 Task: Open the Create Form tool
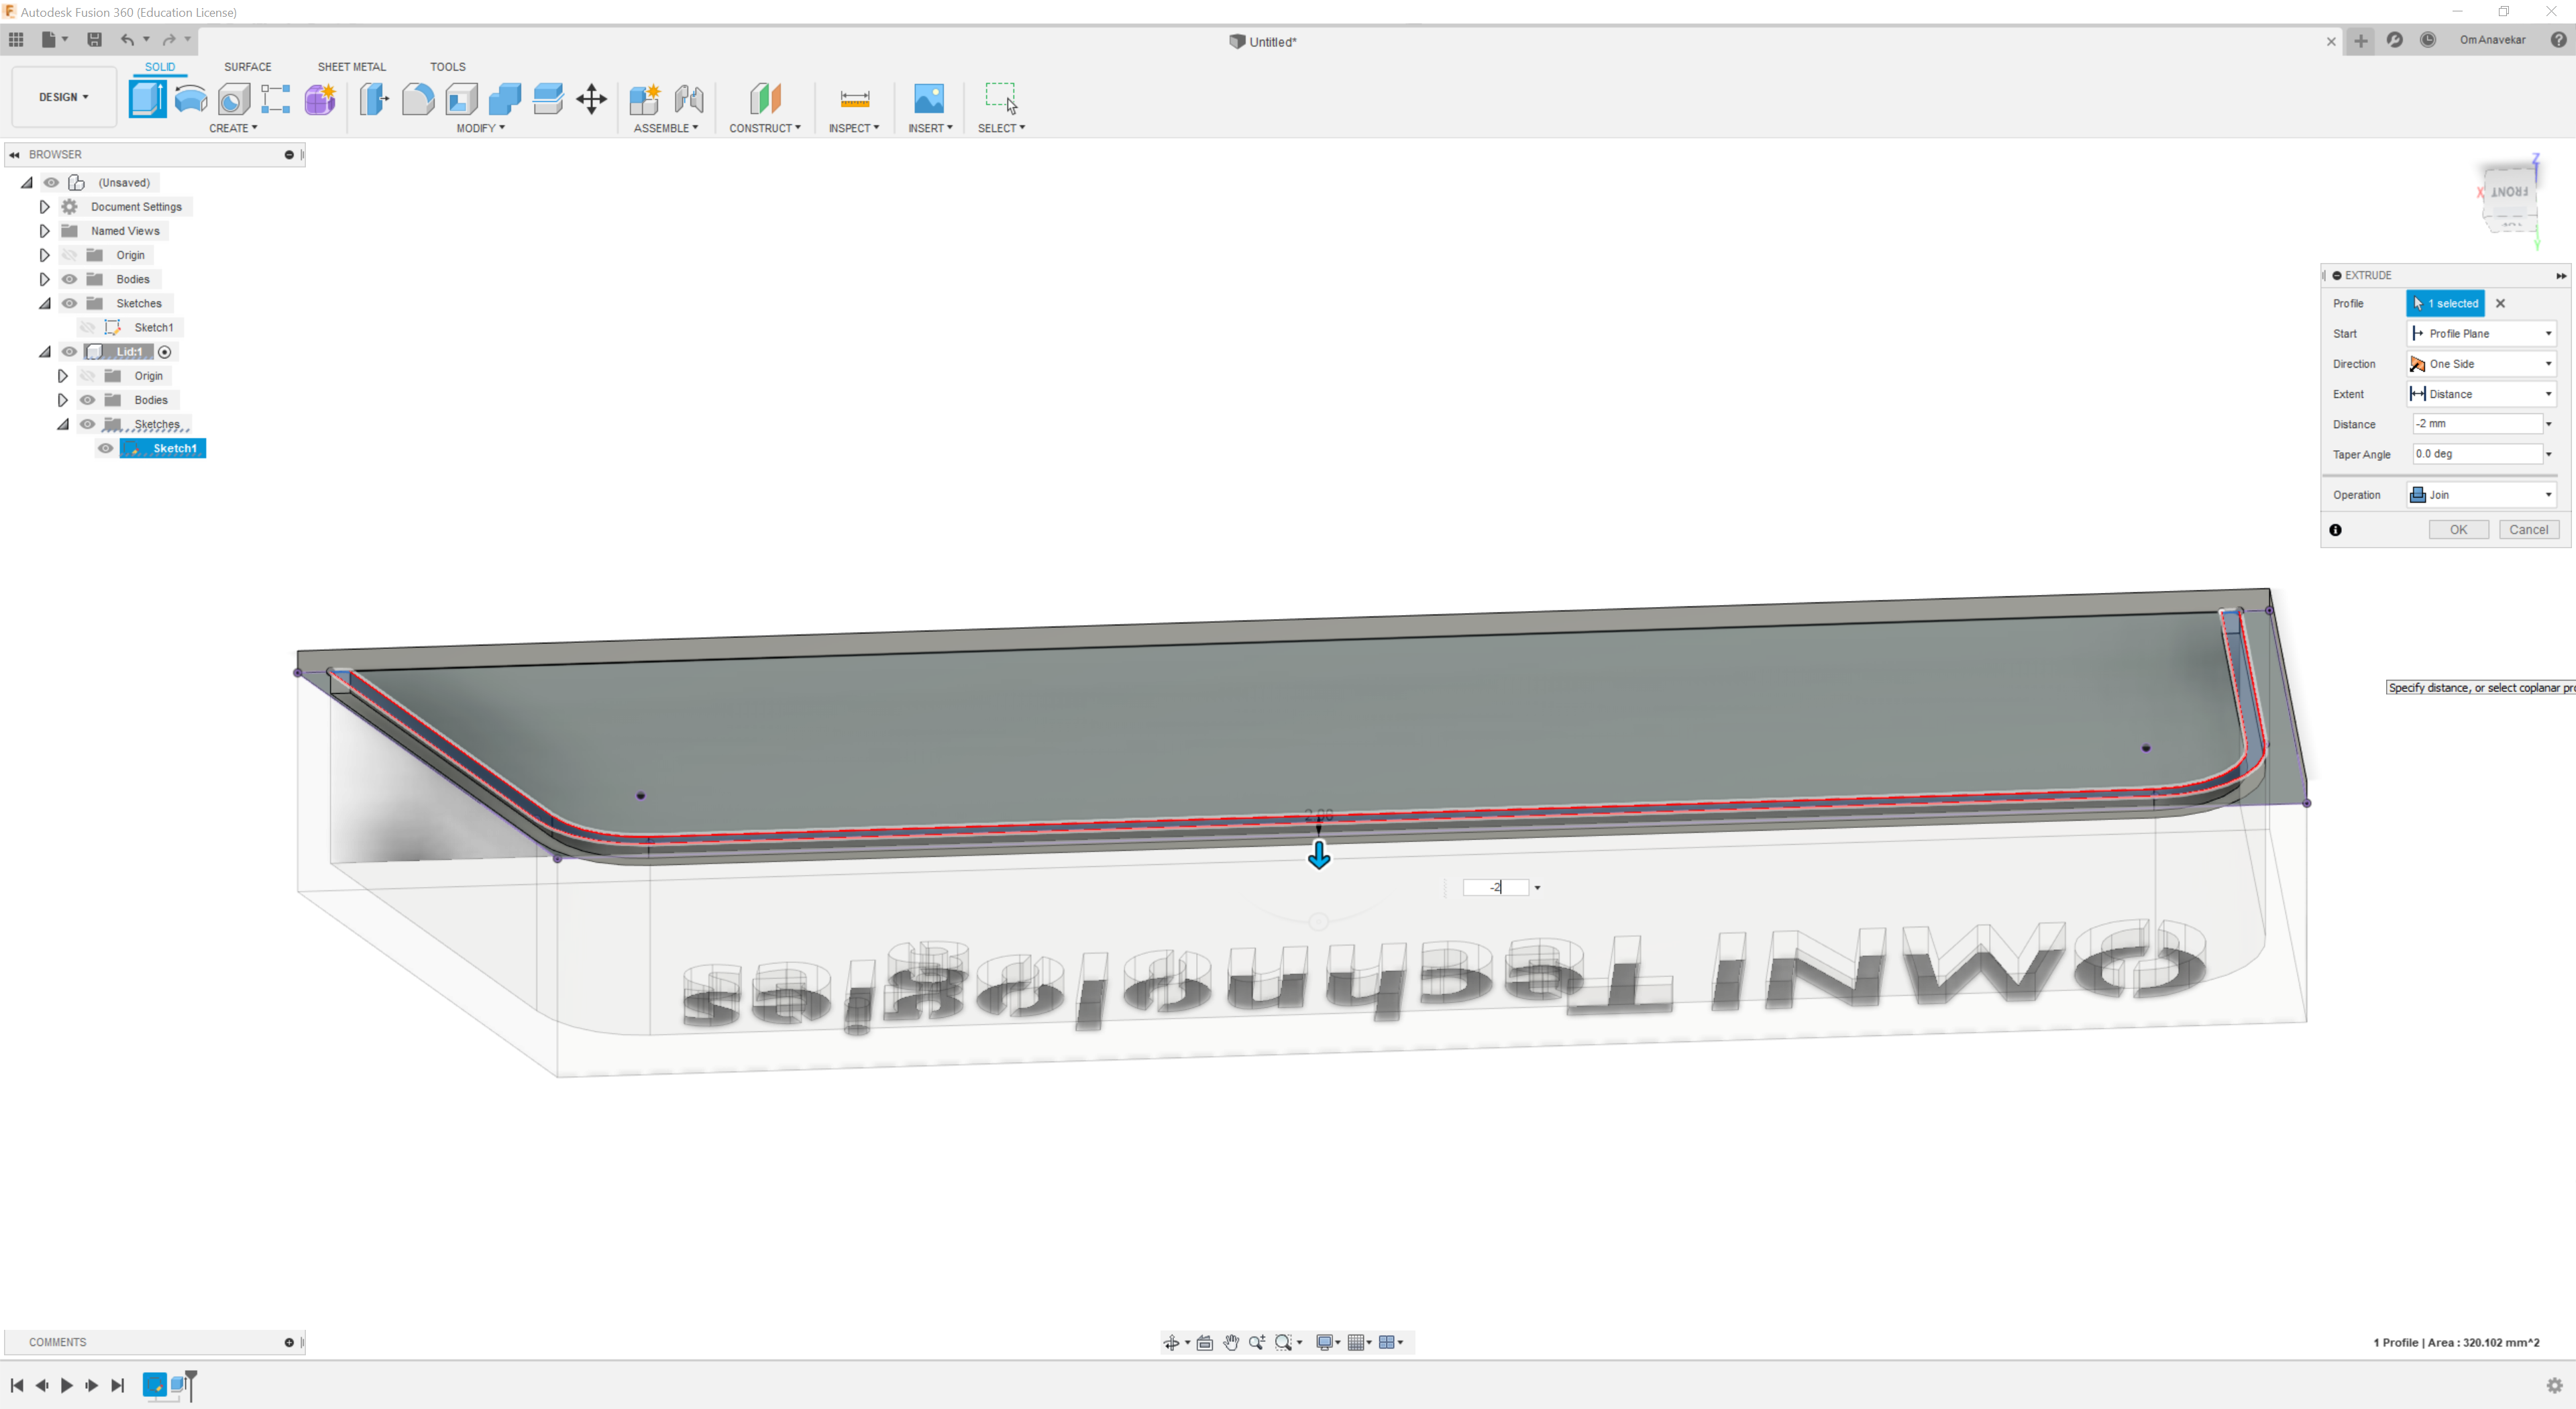[x=320, y=99]
